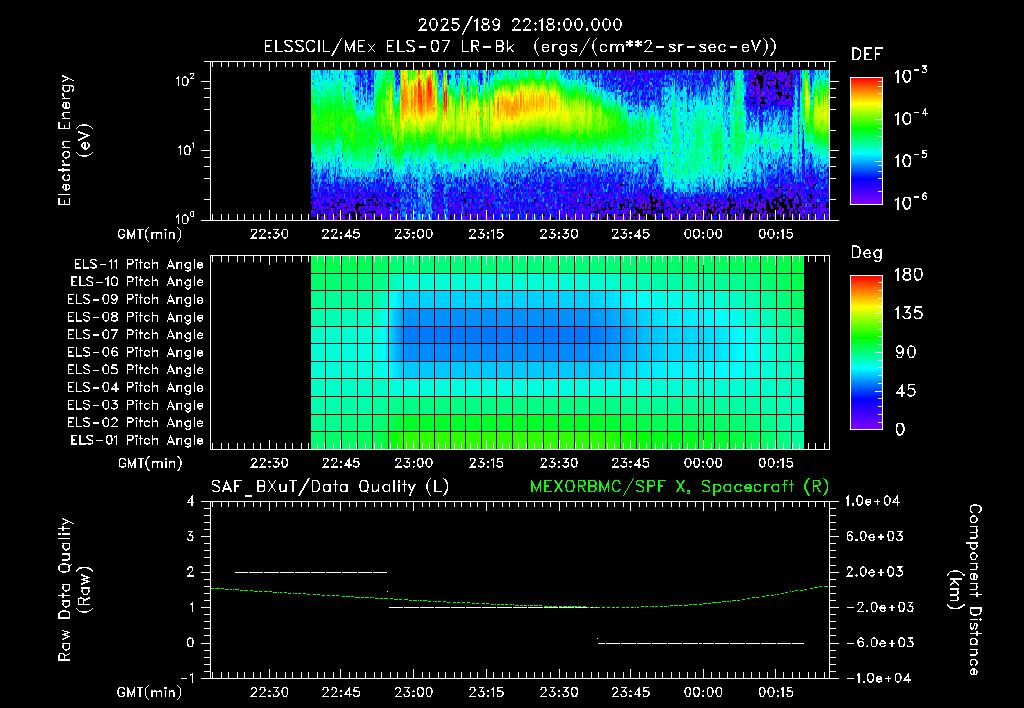
Task: Click the 'GMT(min)' label under pitch angle panel
Action: (150, 463)
